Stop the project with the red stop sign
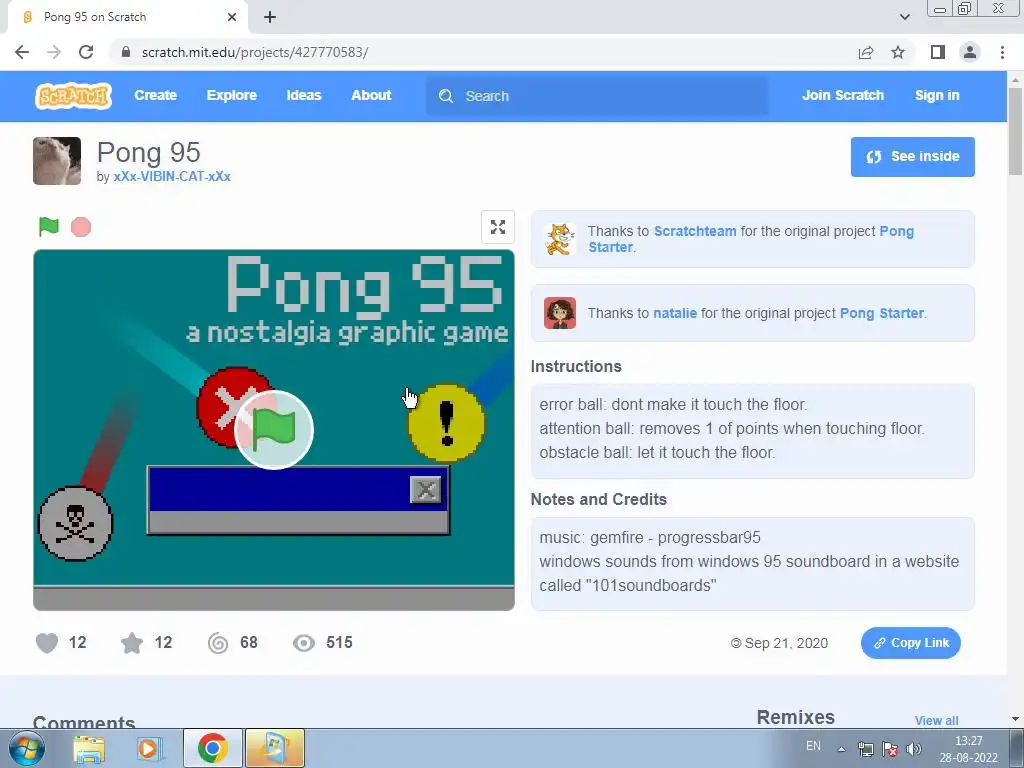Viewport: 1024px width, 768px height. coord(81,227)
